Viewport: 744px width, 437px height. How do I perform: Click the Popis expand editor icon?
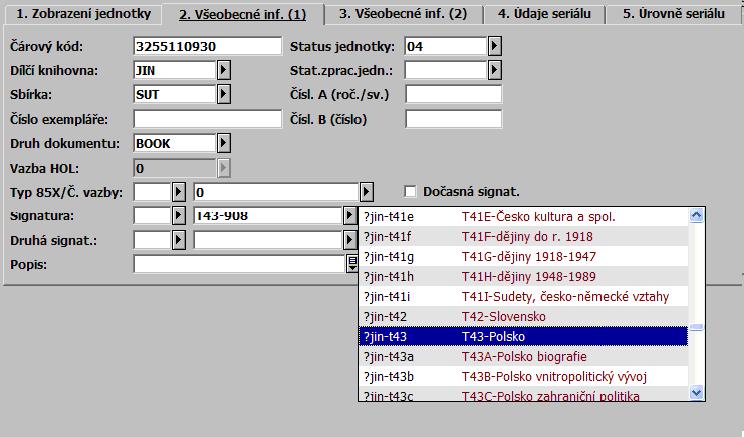tap(352, 264)
